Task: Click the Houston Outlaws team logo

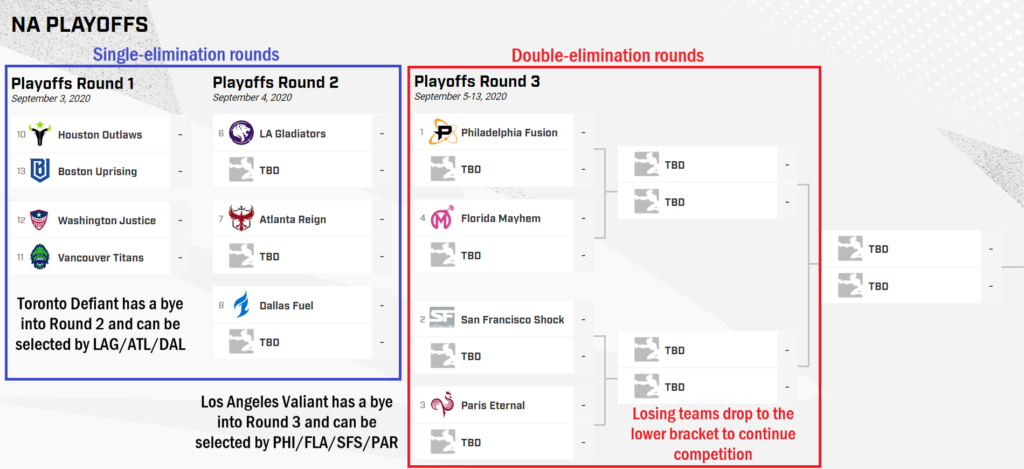Action: [40, 135]
